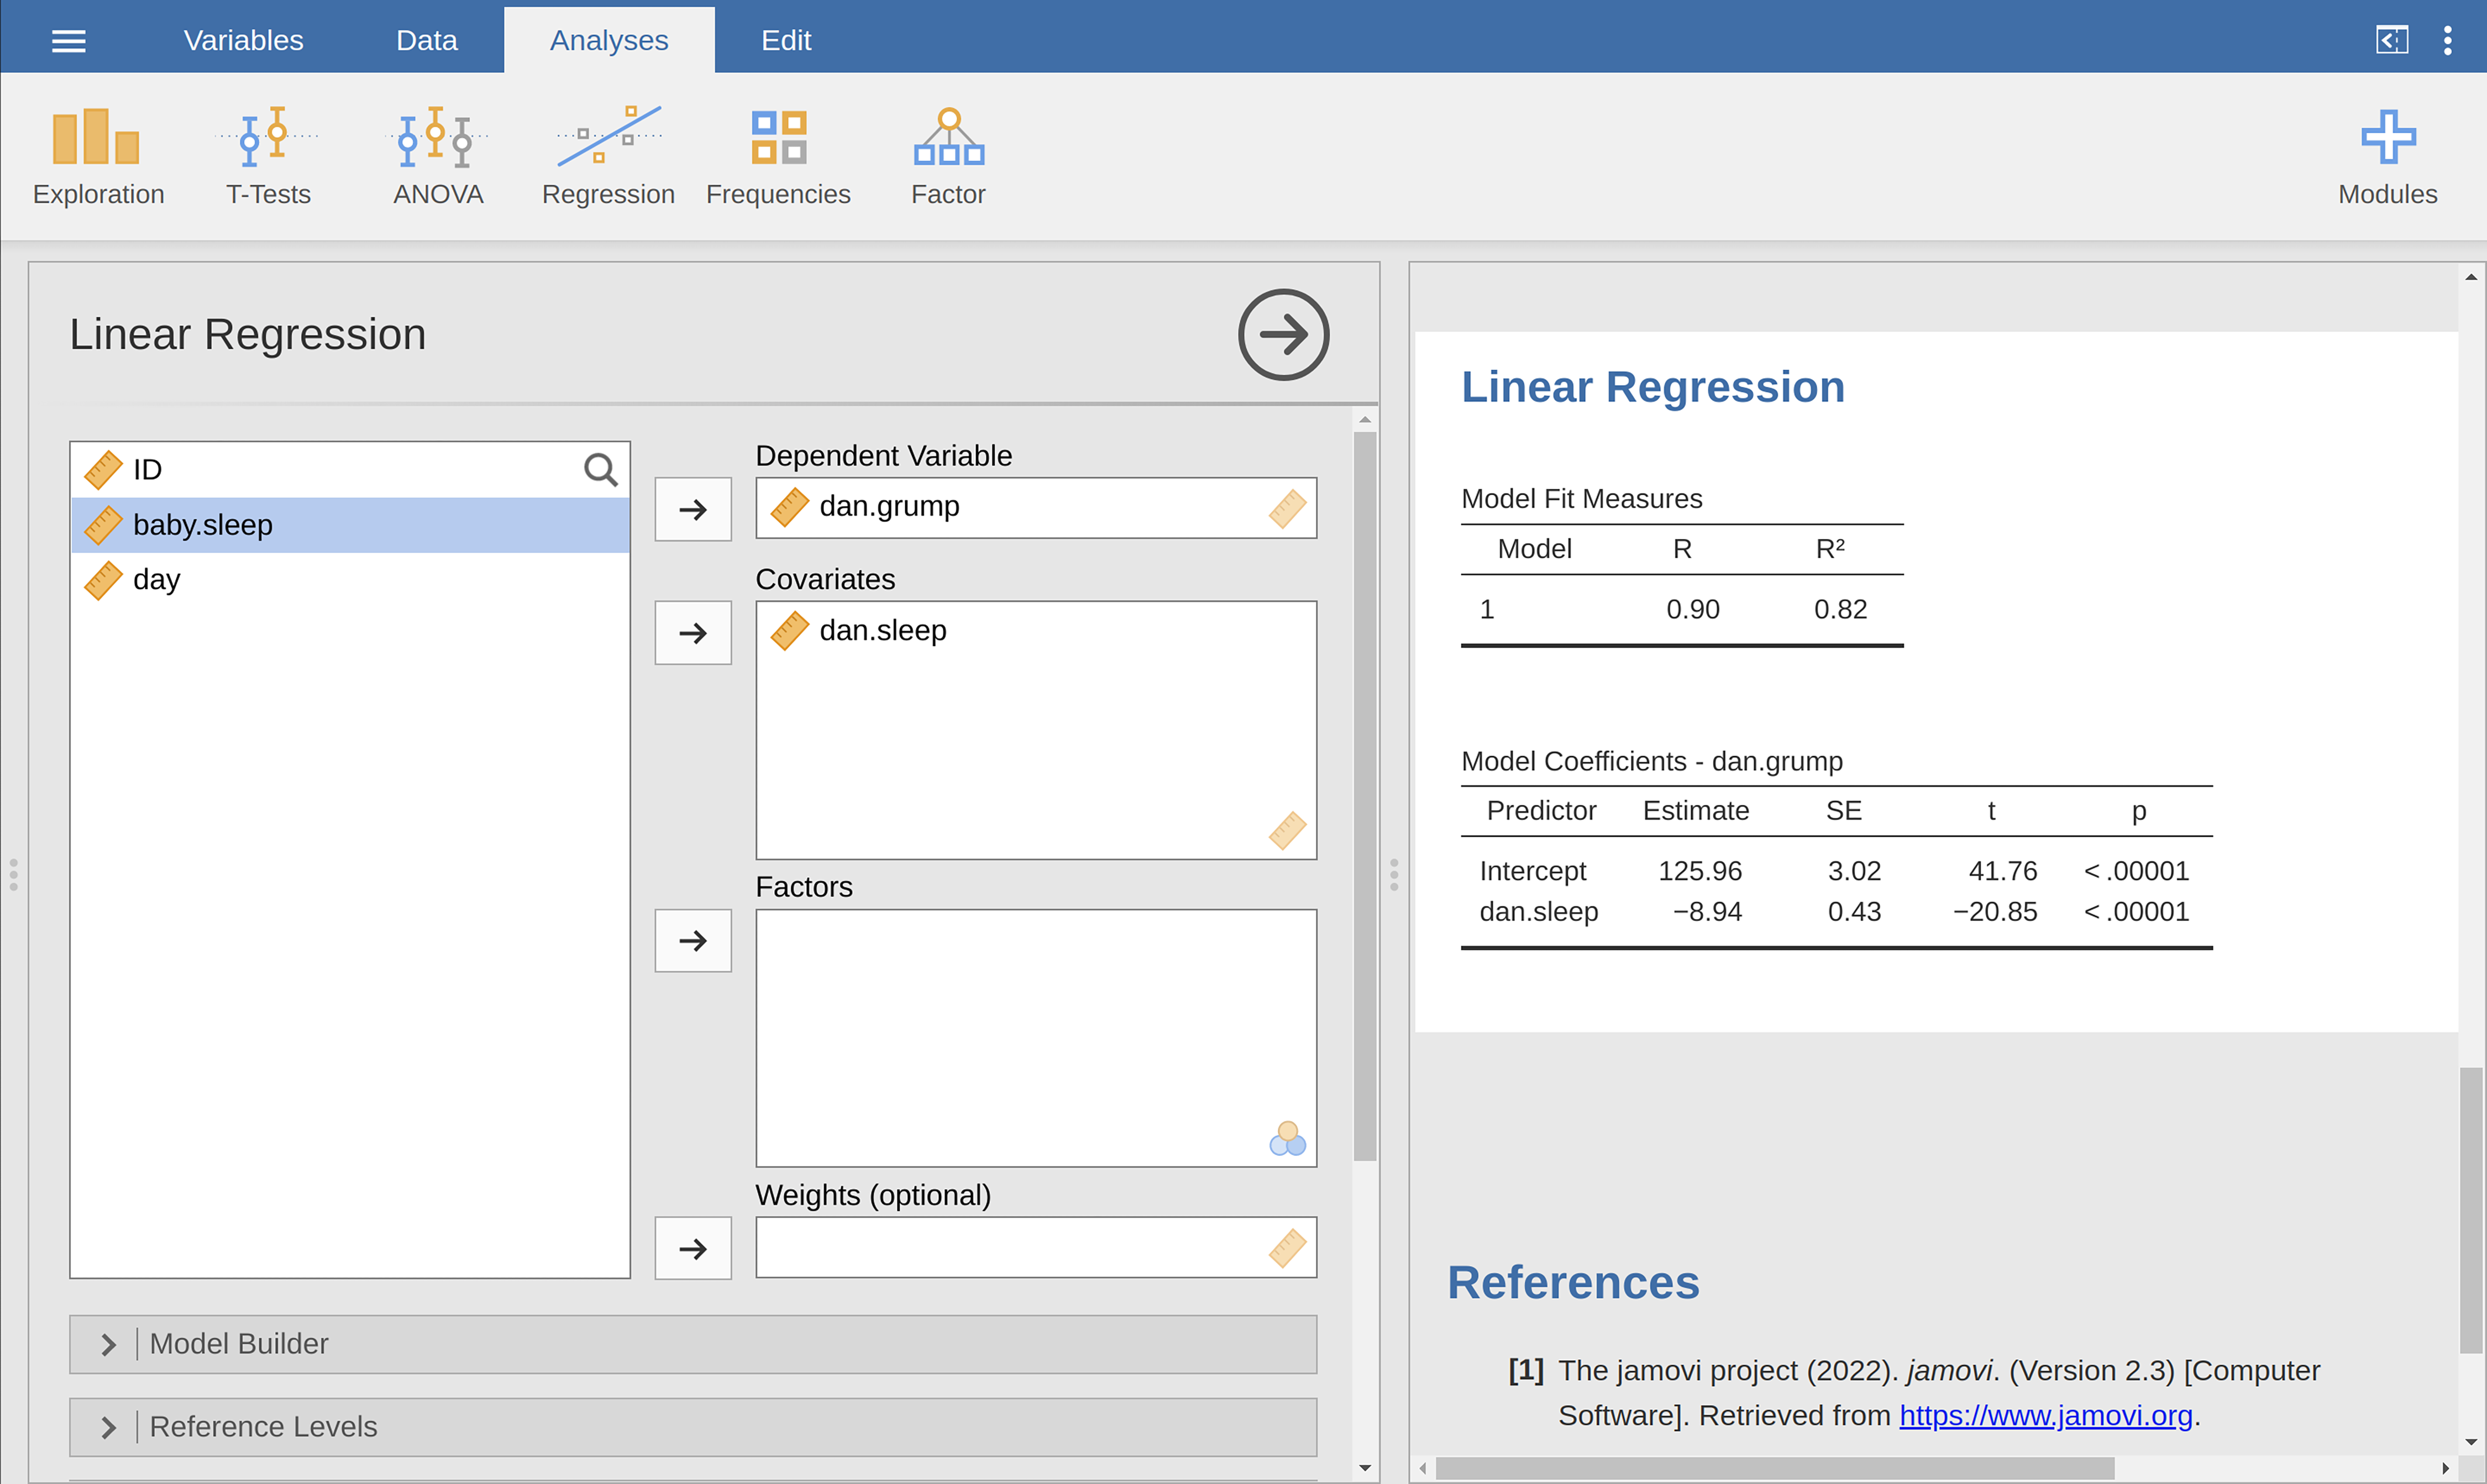Collapse options with the circled arrow button
The image size is (2487, 1484).
pyautogui.click(x=1283, y=334)
